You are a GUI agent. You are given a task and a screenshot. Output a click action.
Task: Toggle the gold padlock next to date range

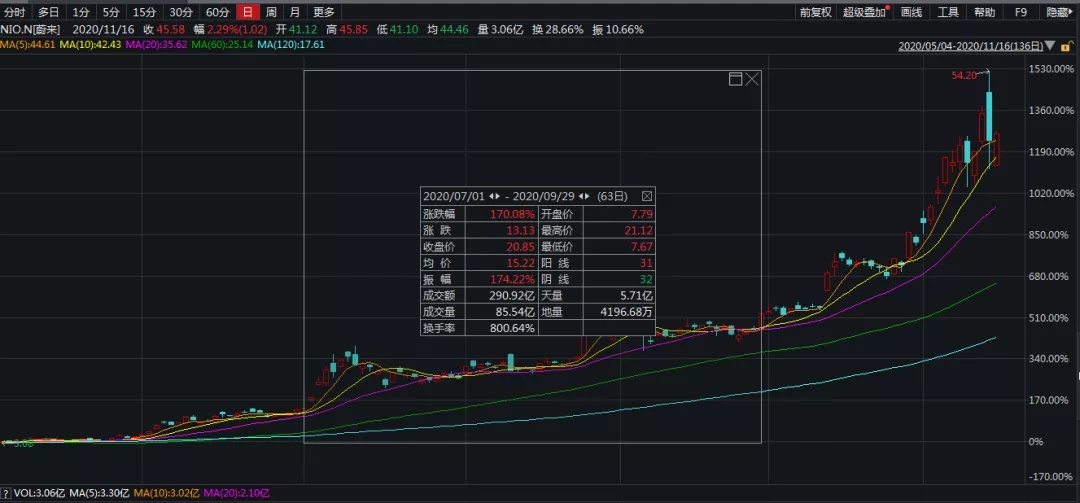pos(1065,46)
